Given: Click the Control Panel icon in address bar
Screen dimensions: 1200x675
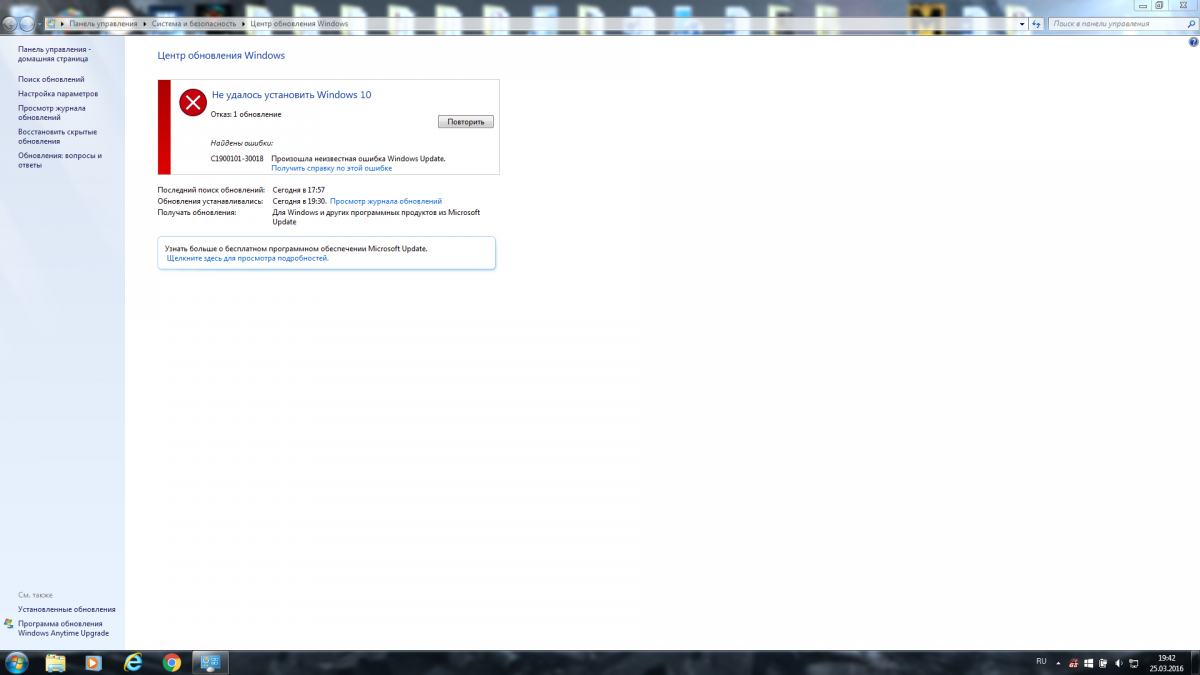Looking at the screenshot, I should click(50, 23).
